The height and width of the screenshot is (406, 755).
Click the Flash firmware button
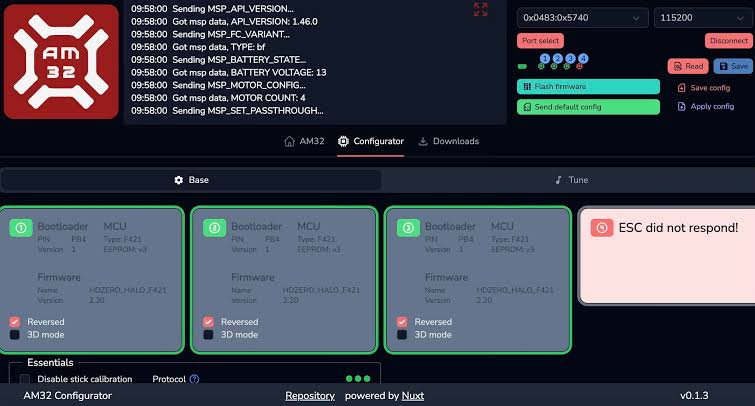588,87
